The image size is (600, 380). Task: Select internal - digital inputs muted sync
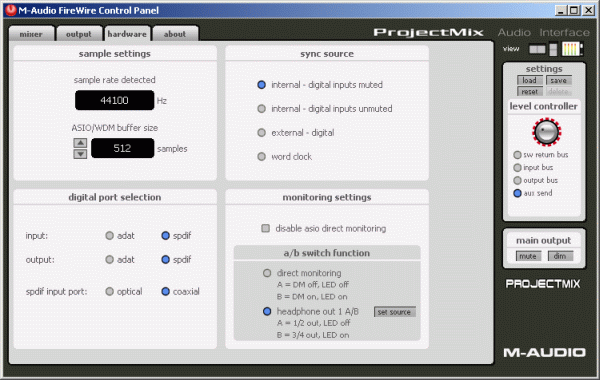click(x=261, y=85)
